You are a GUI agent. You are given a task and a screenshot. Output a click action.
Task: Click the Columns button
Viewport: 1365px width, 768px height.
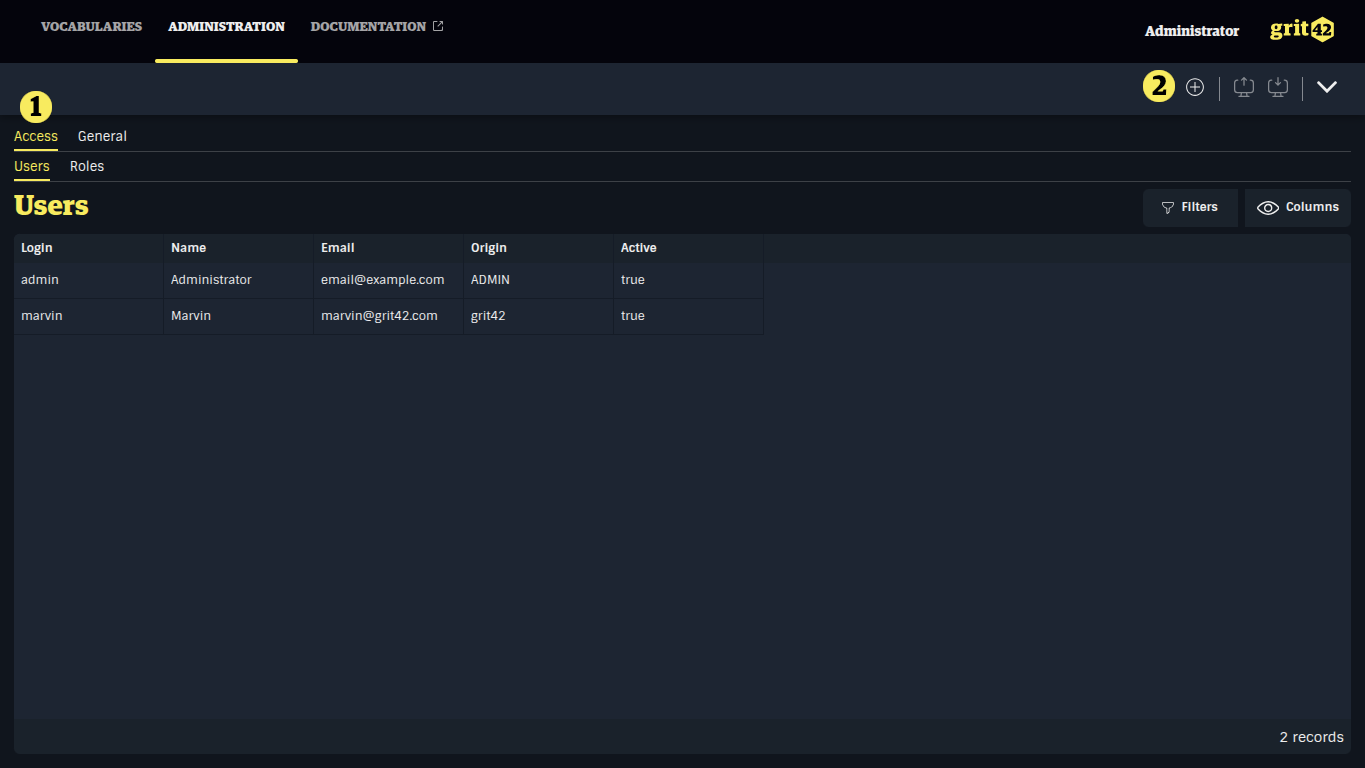[x=1297, y=207]
